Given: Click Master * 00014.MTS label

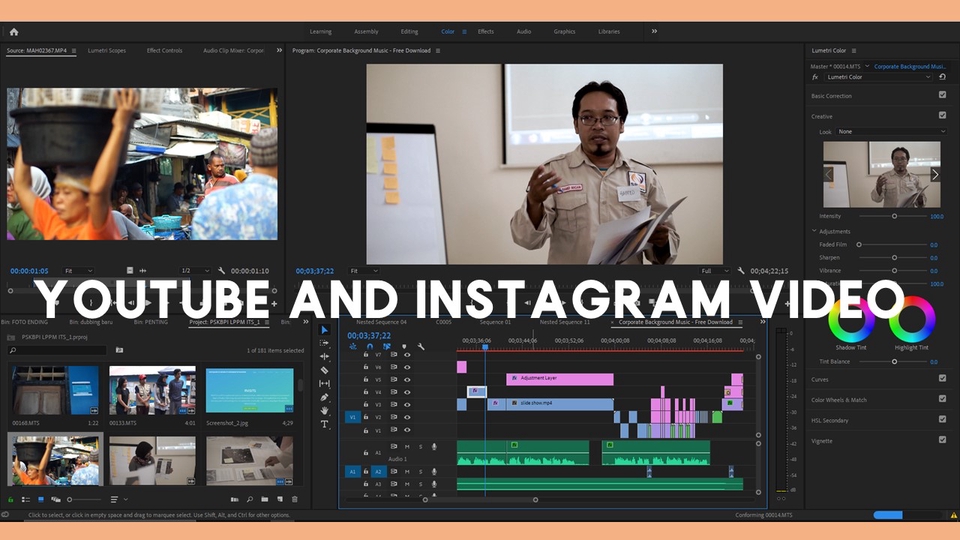Looking at the screenshot, I should click(835, 66).
